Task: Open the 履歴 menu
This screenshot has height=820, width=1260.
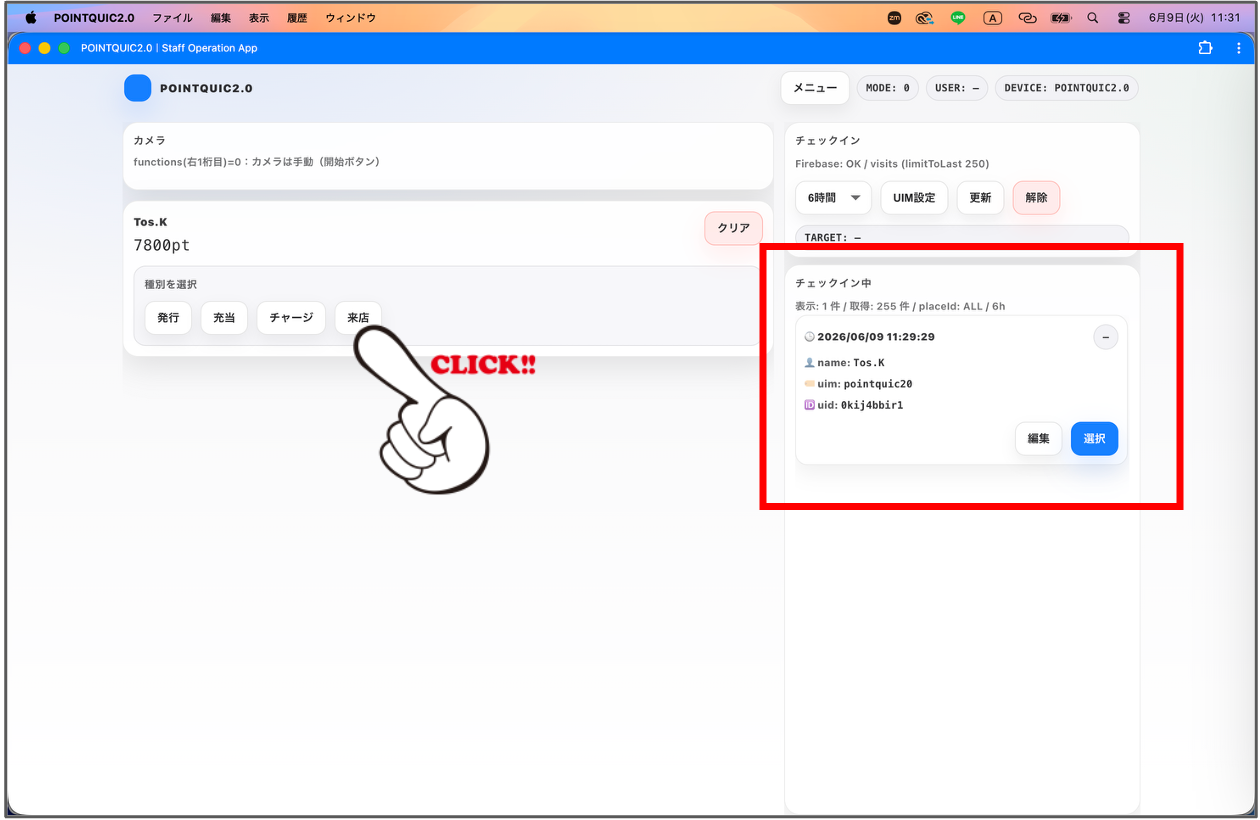Action: pyautogui.click(x=297, y=18)
